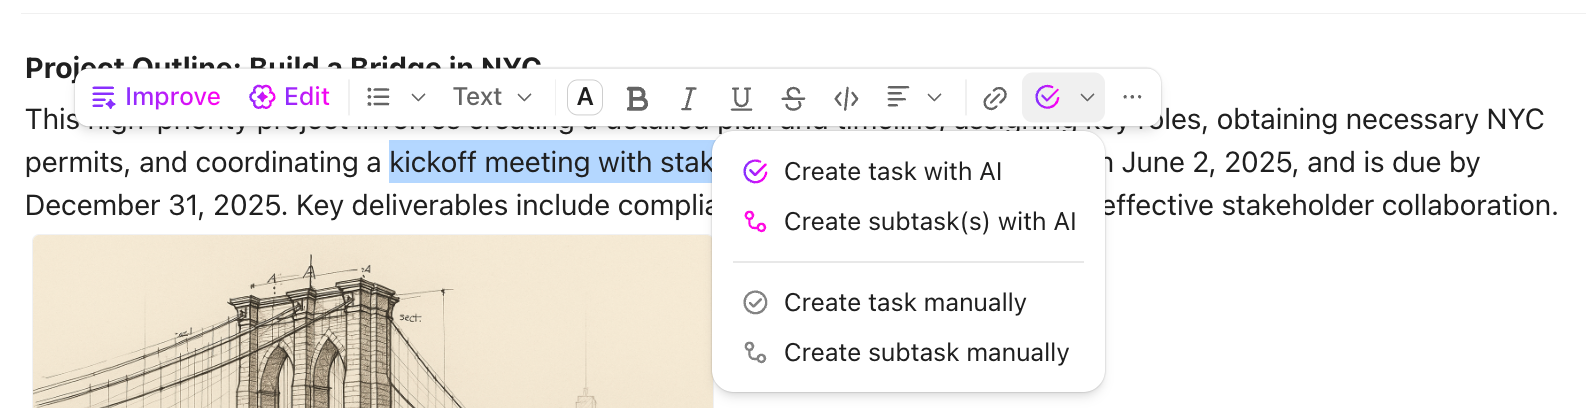Open the Text style dropdown

coord(492,97)
